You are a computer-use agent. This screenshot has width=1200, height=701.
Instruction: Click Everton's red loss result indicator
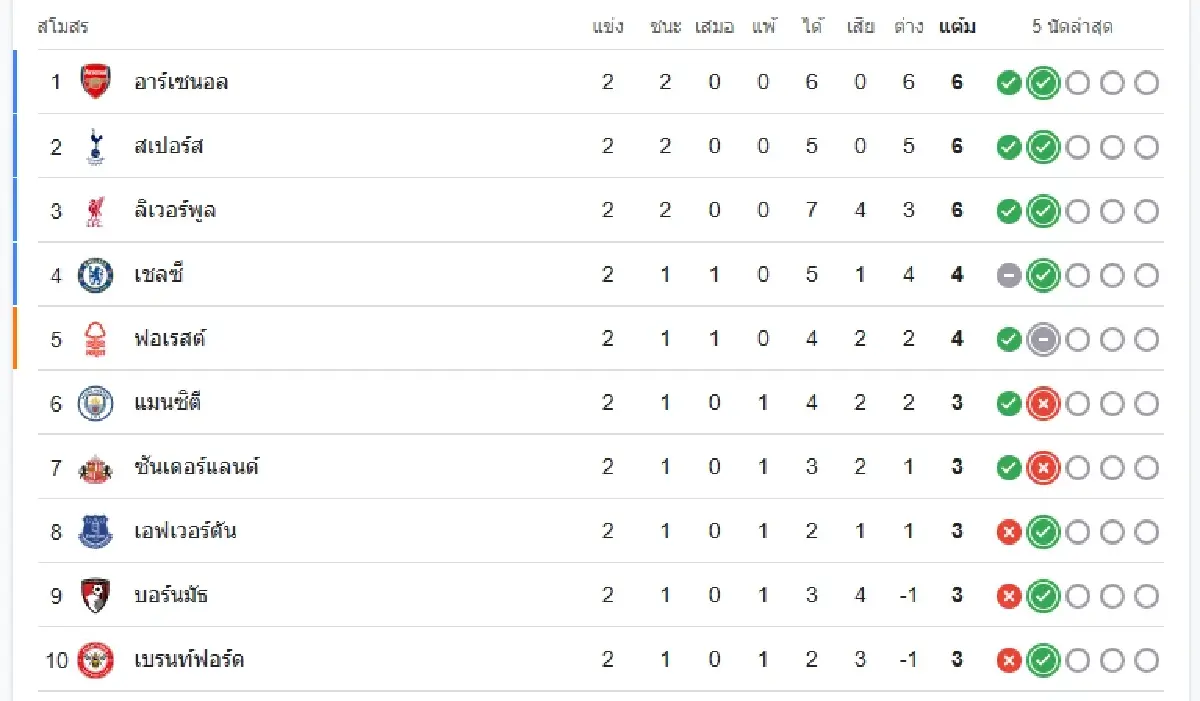tap(1009, 532)
